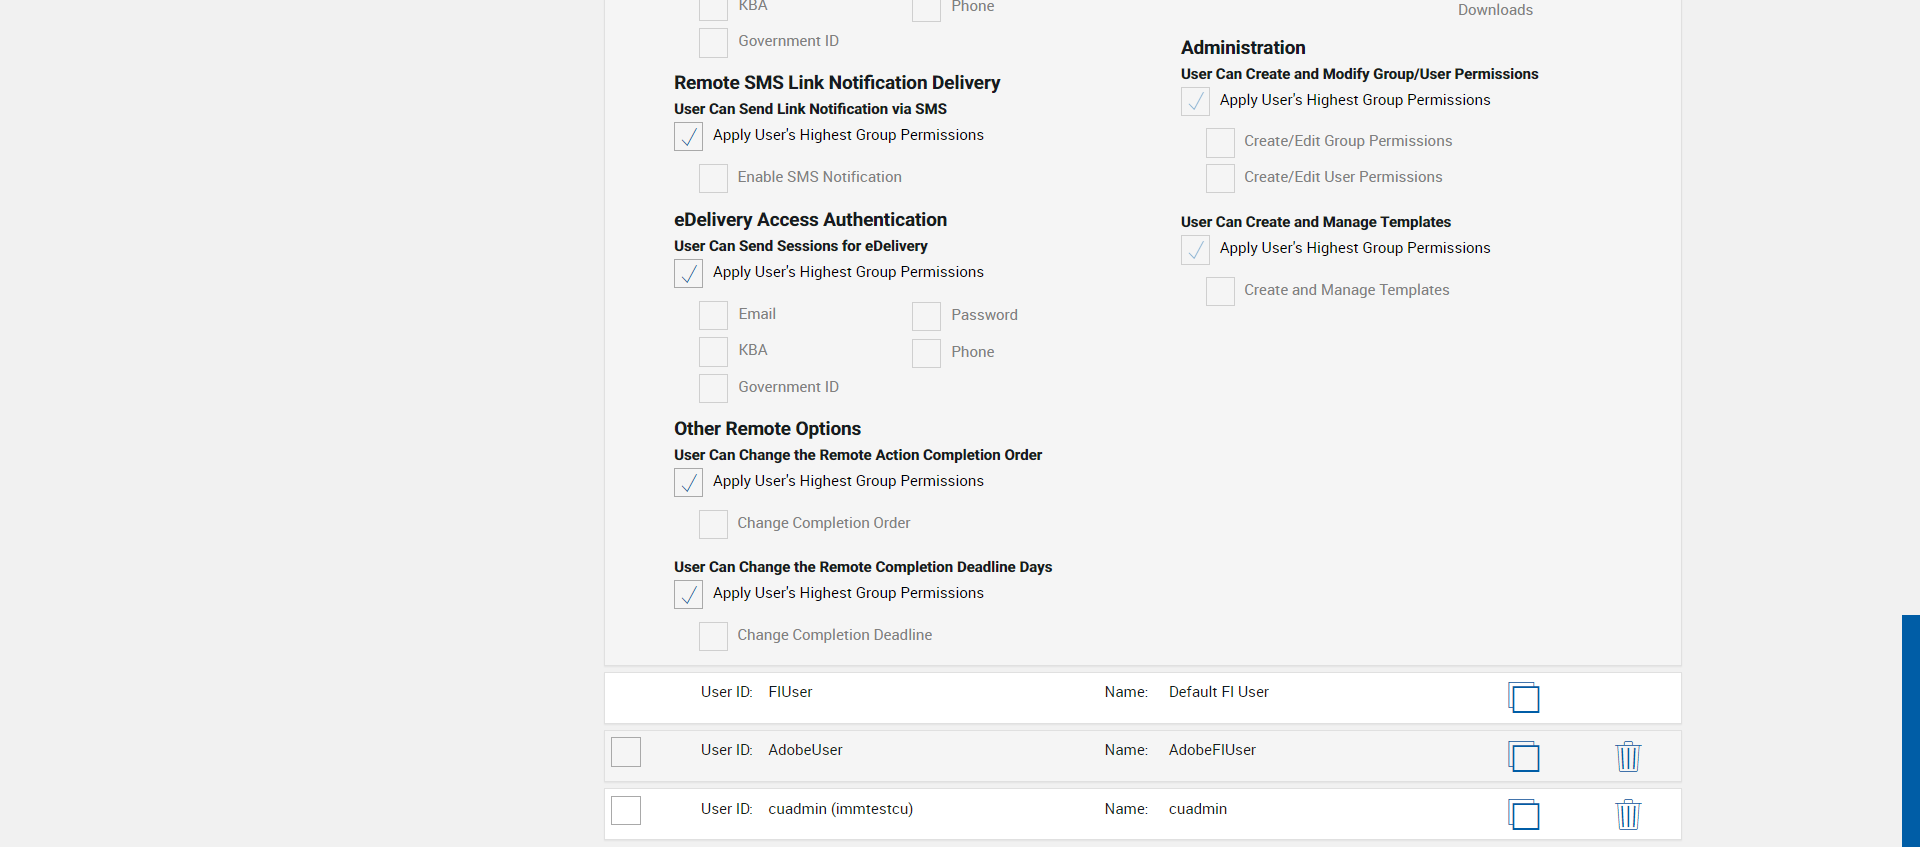Check the eDelivery Password option
Viewport: 1920px width, 847px height.
[x=926, y=316]
